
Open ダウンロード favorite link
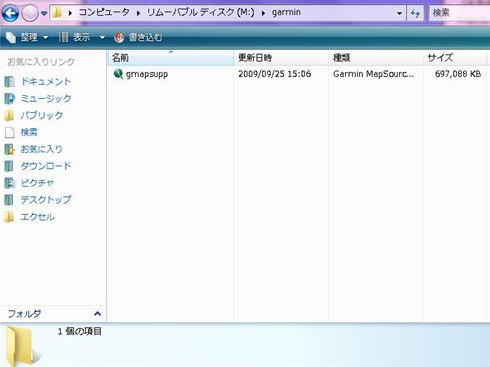(x=46, y=166)
